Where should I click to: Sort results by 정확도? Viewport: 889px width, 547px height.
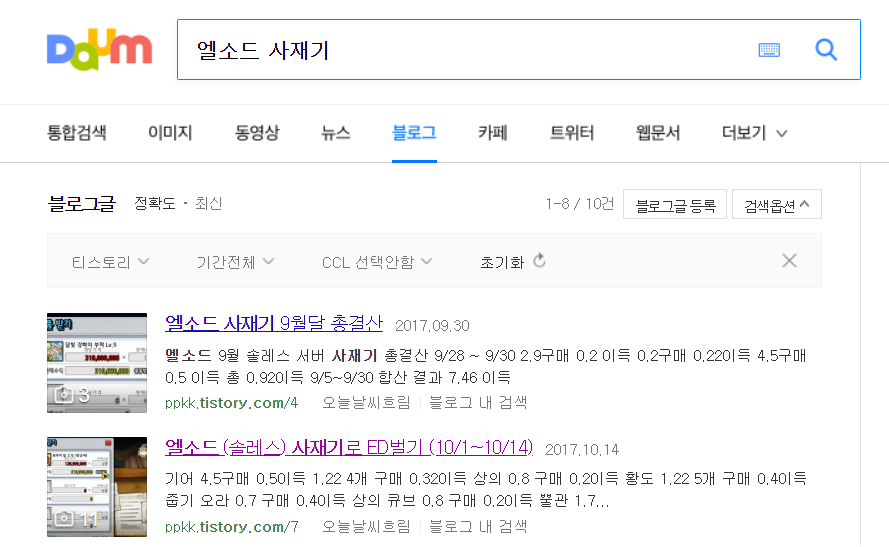[x=155, y=203]
